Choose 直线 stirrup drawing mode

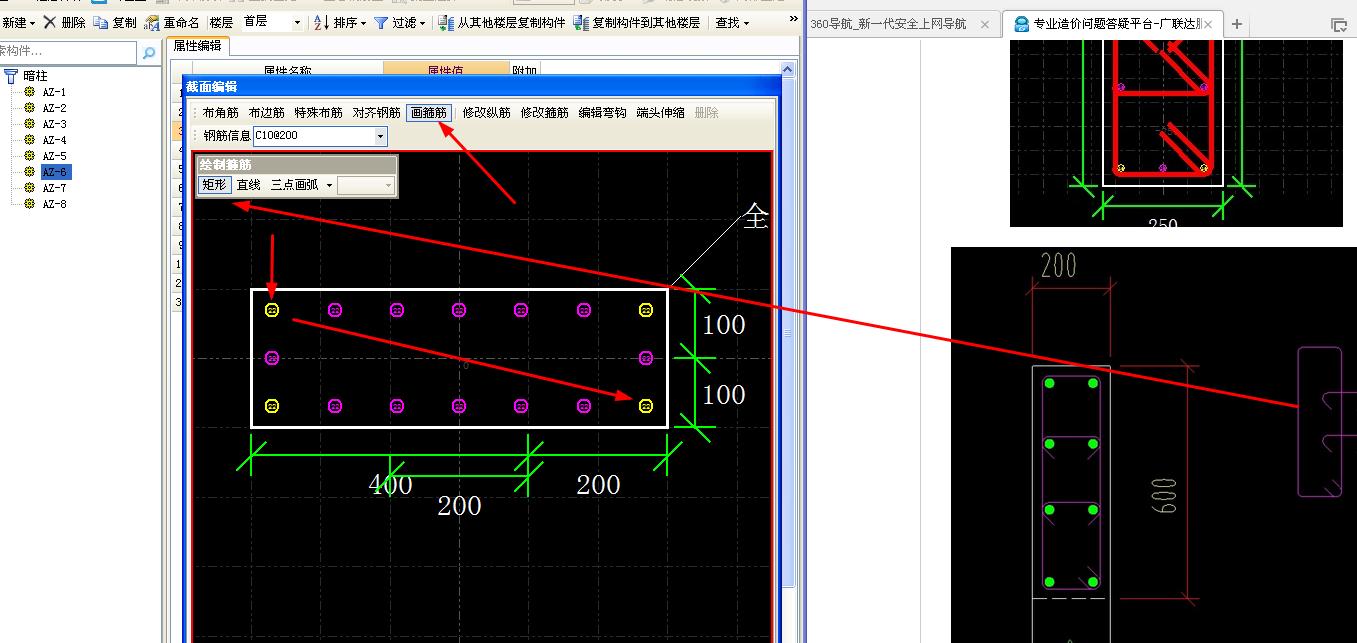248,185
